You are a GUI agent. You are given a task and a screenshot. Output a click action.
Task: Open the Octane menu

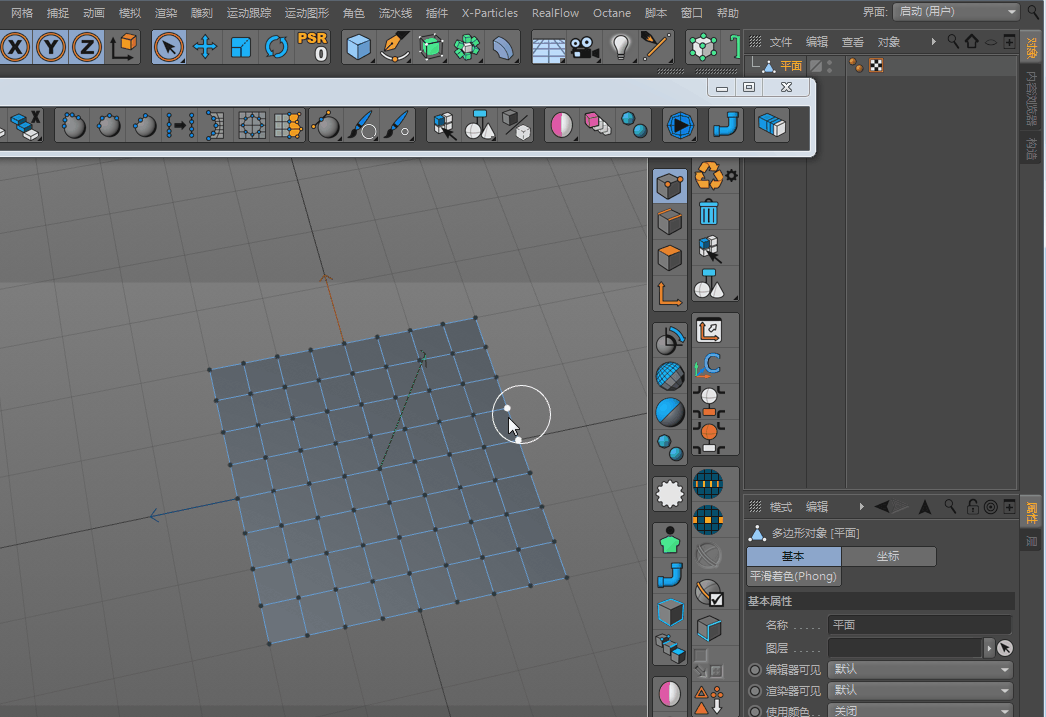coord(612,13)
